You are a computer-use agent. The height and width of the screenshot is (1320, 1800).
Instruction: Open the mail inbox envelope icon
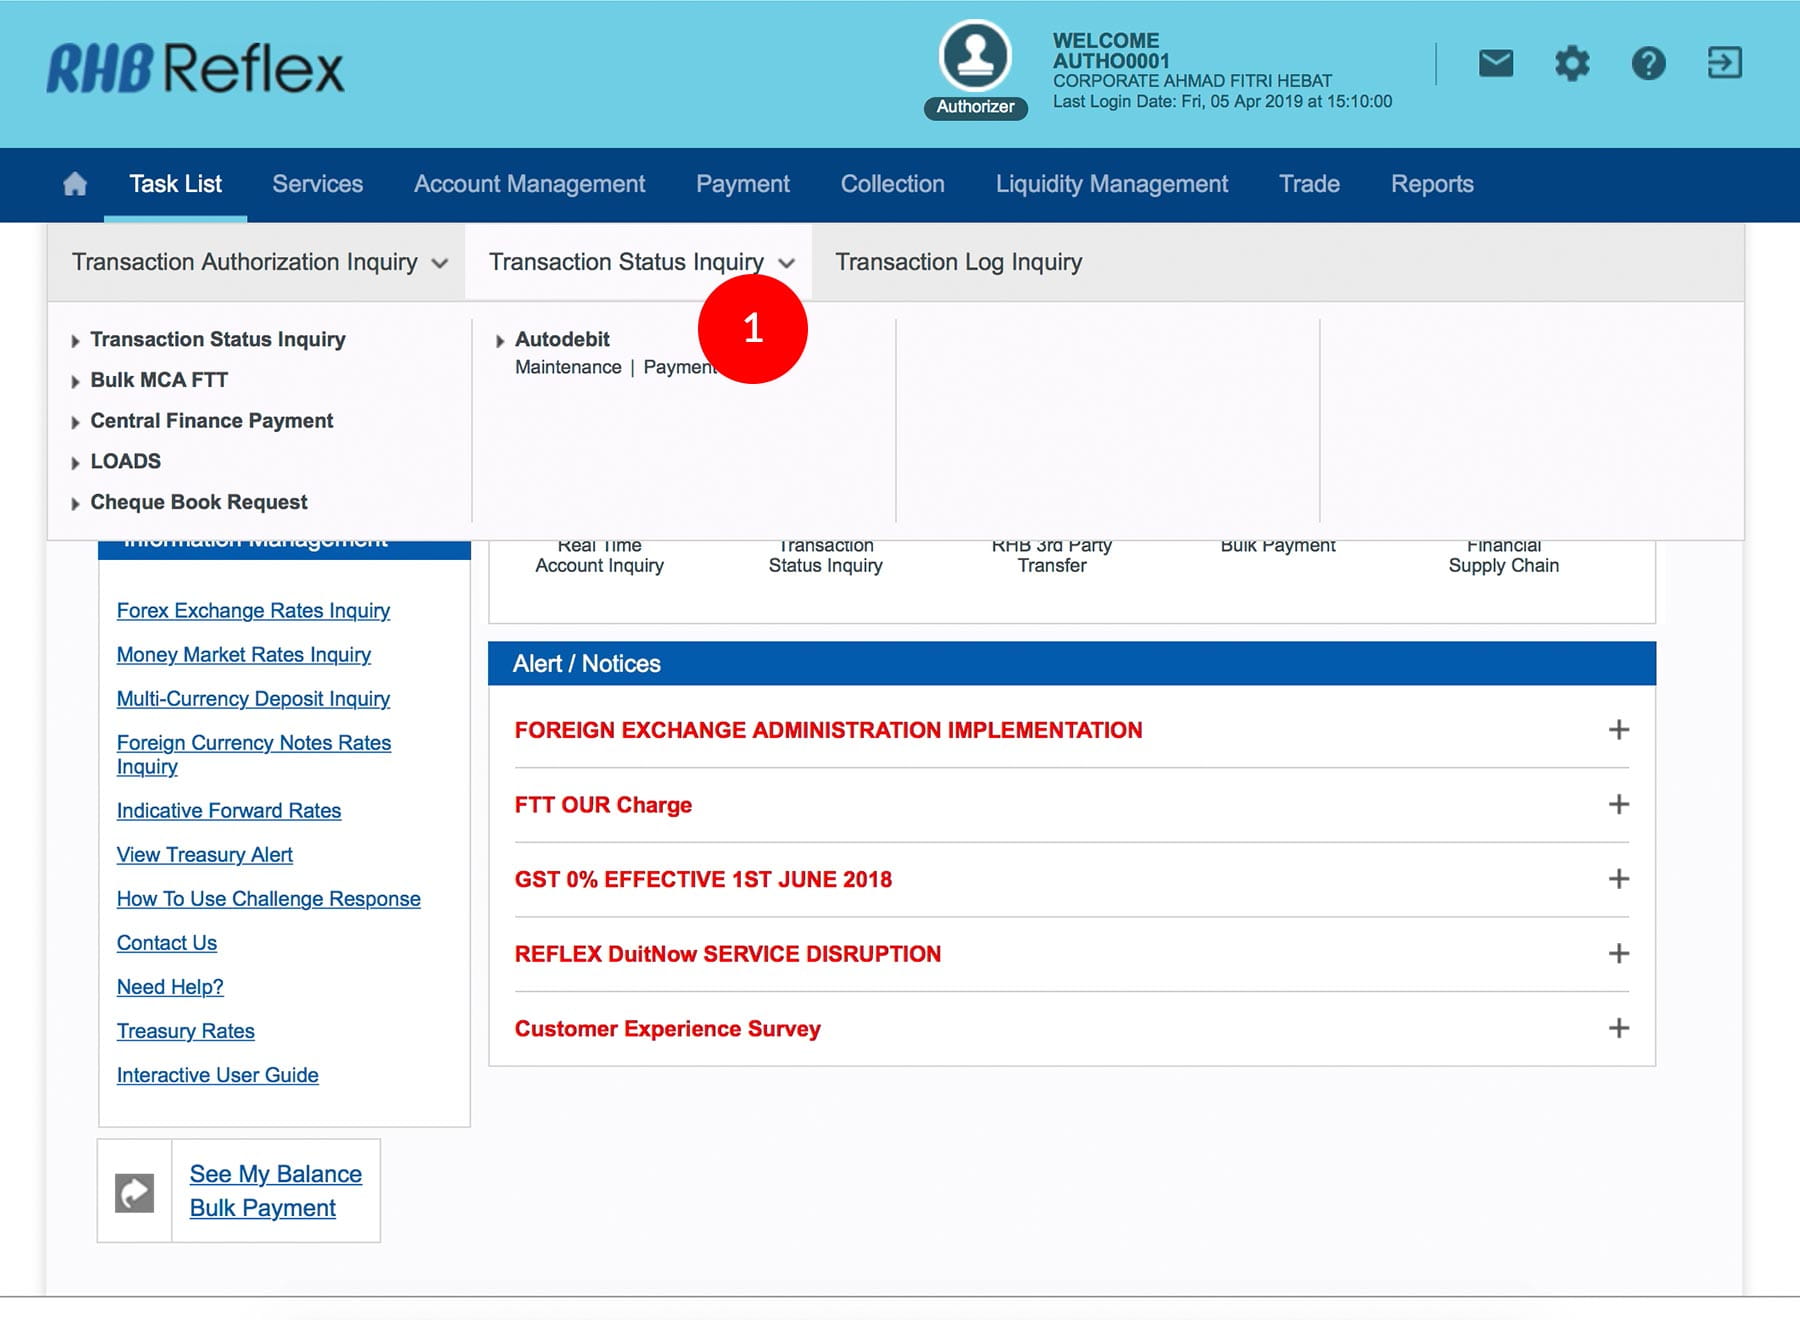[1495, 64]
